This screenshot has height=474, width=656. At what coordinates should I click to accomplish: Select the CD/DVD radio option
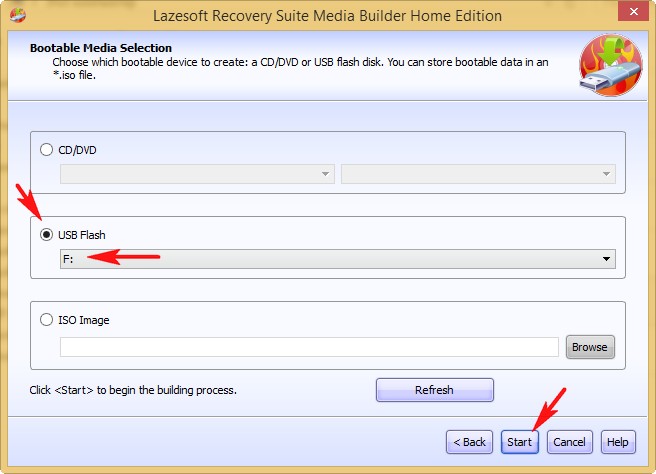pyautogui.click(x=46, y=150)
